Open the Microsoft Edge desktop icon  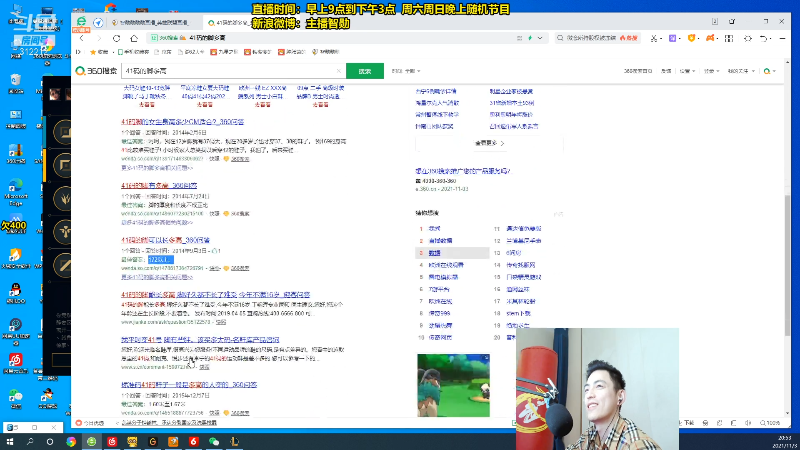pyautogui.click(x=16, y=192)
